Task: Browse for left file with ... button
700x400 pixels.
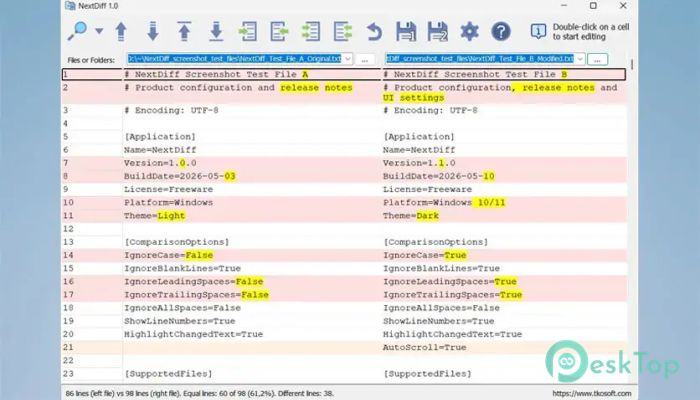Action: pyautogui.click(x=365, y=59)
